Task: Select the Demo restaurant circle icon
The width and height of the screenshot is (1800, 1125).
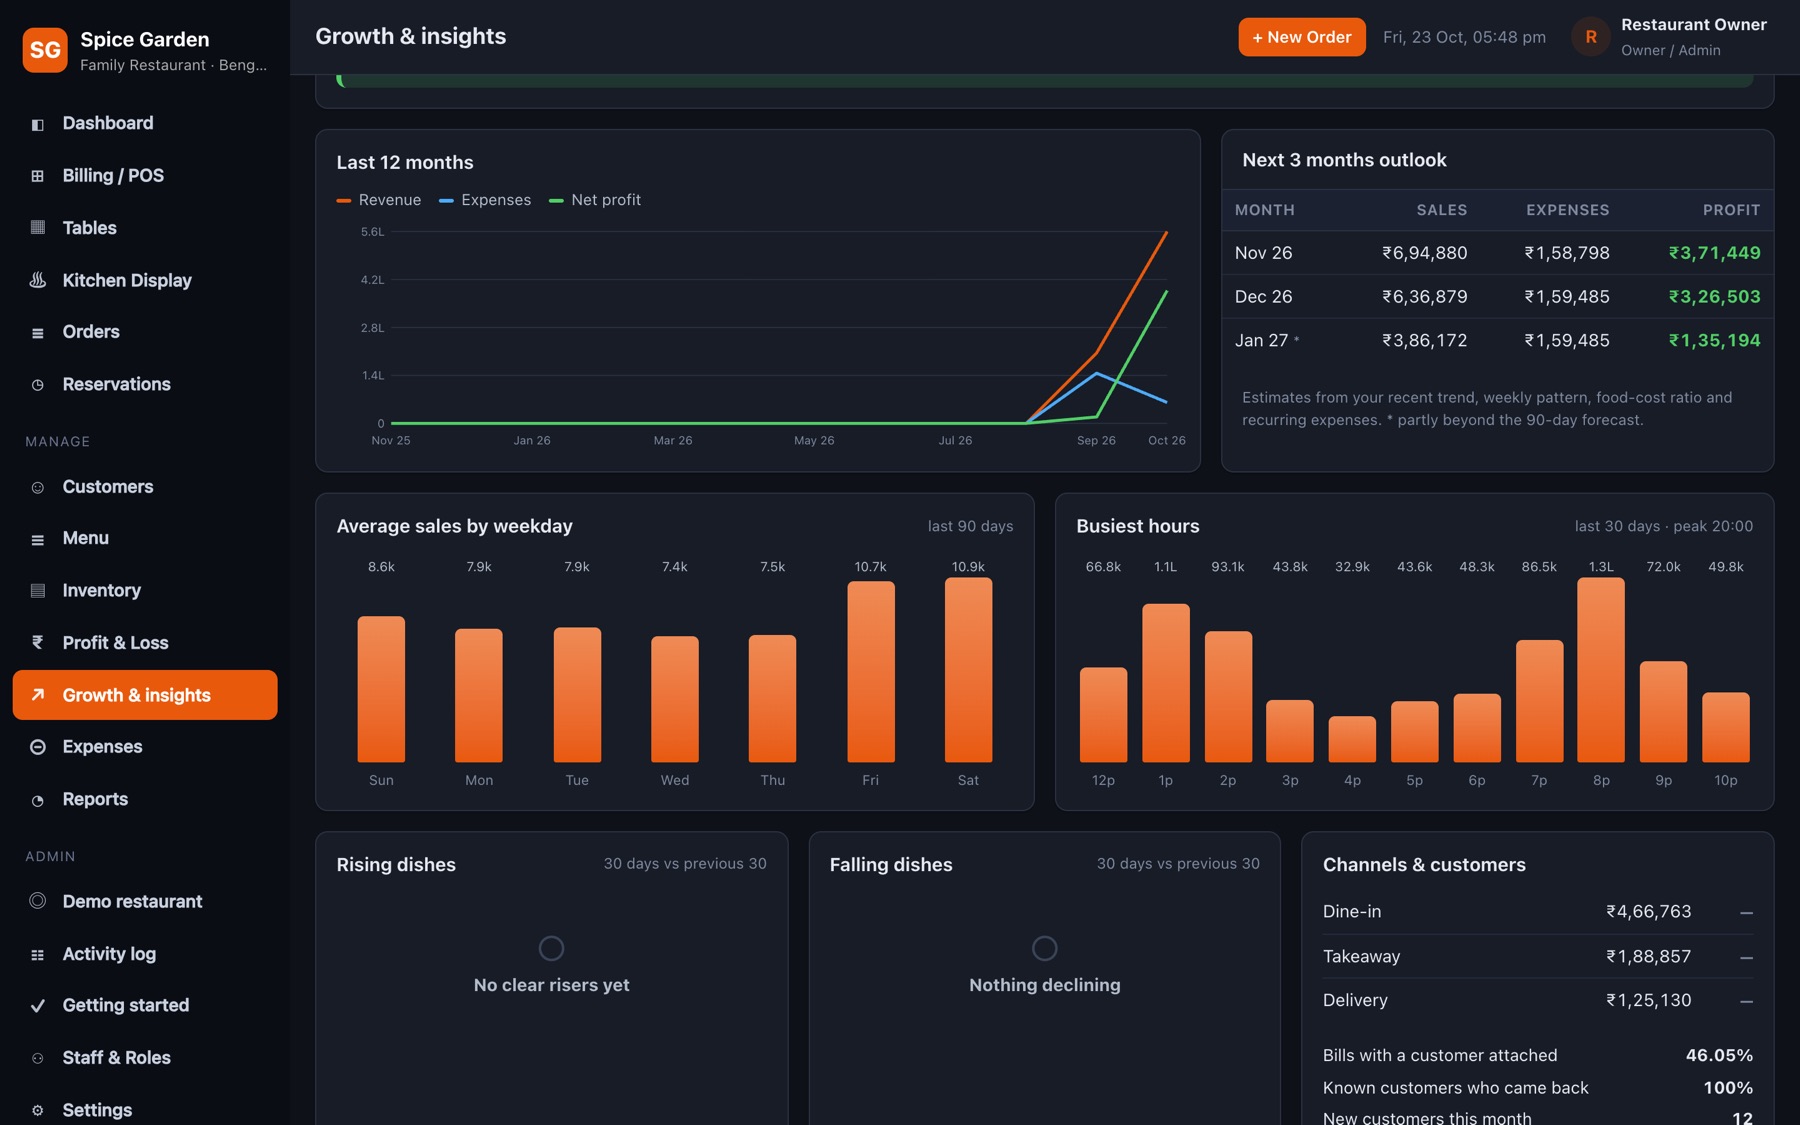Action: pos(37,901)
